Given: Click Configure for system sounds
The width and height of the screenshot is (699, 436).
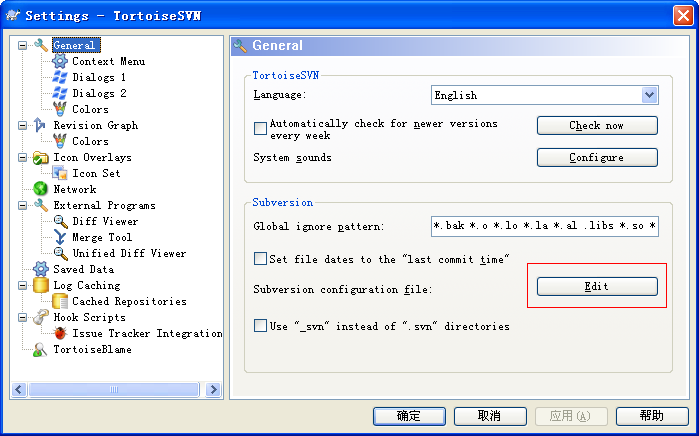Looking at the screenshot, I should pos(597,157).
